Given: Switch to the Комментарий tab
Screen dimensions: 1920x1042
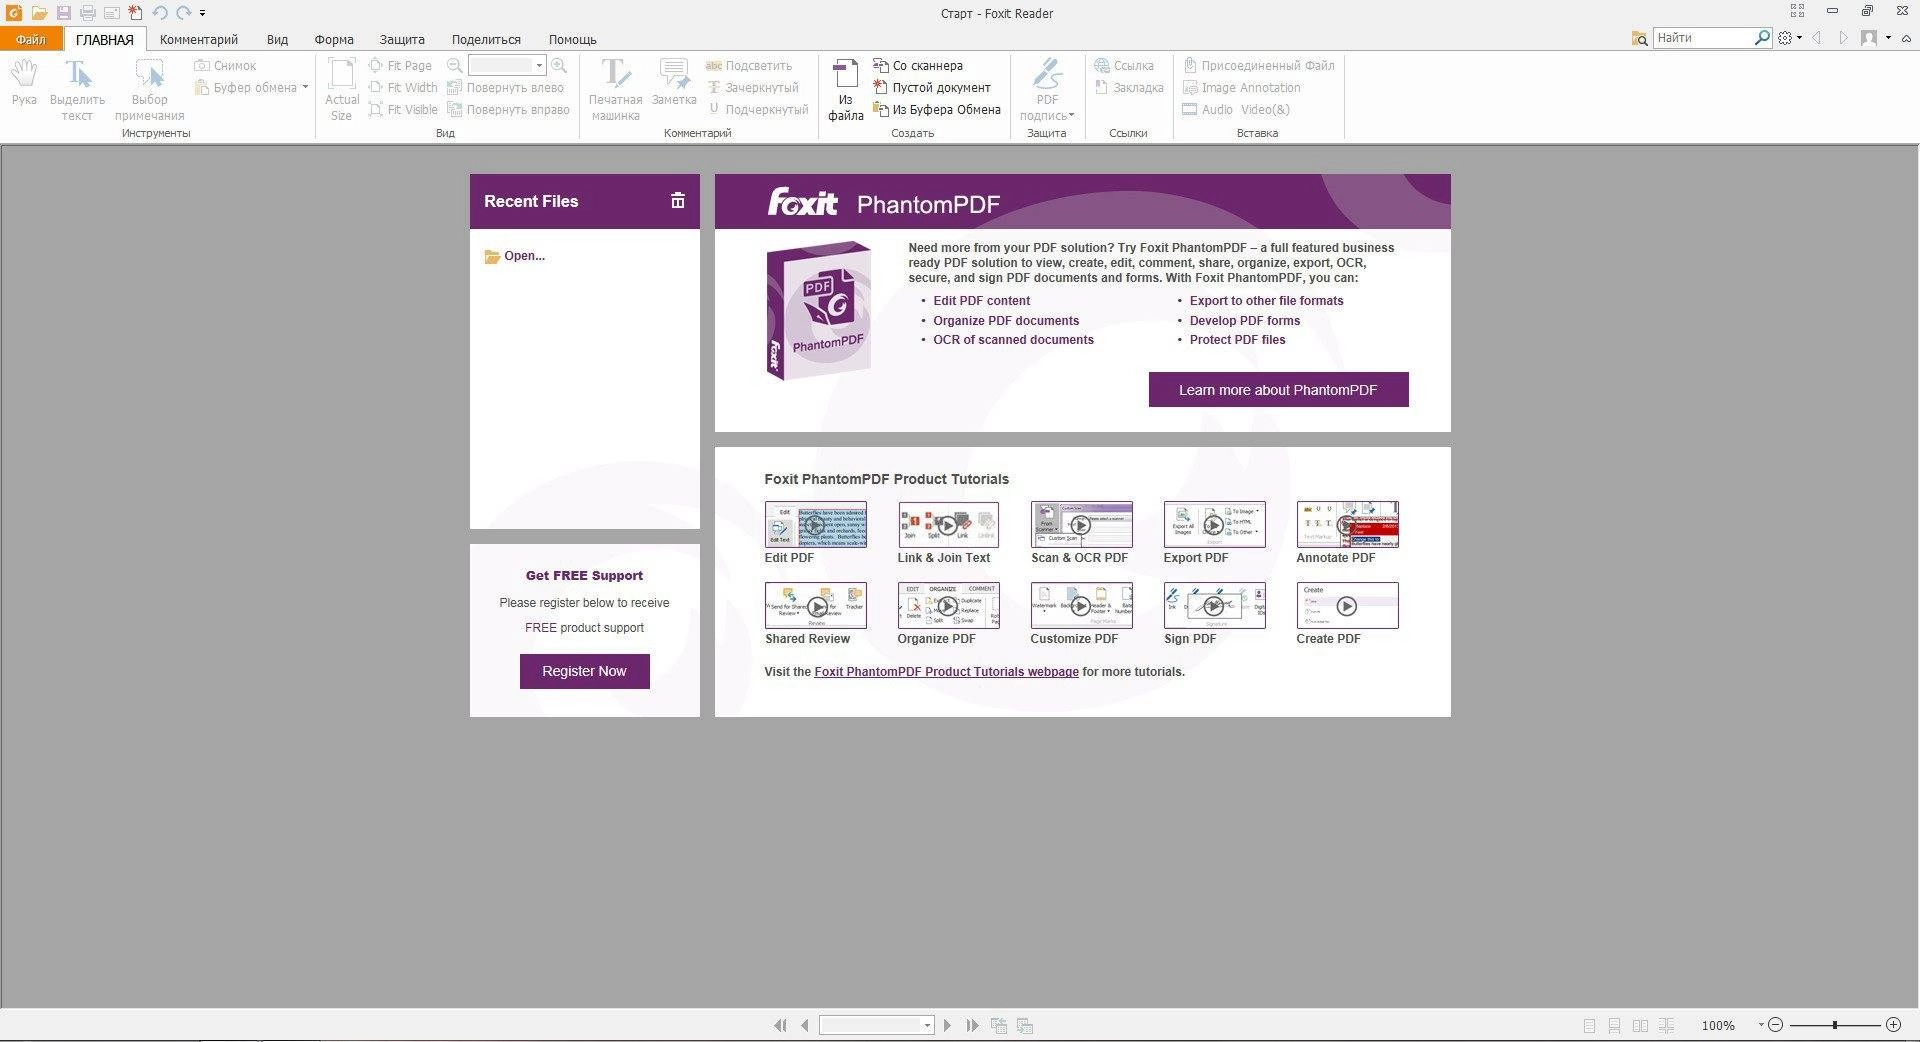Looking at the screenshot, I should click(199, 40).
